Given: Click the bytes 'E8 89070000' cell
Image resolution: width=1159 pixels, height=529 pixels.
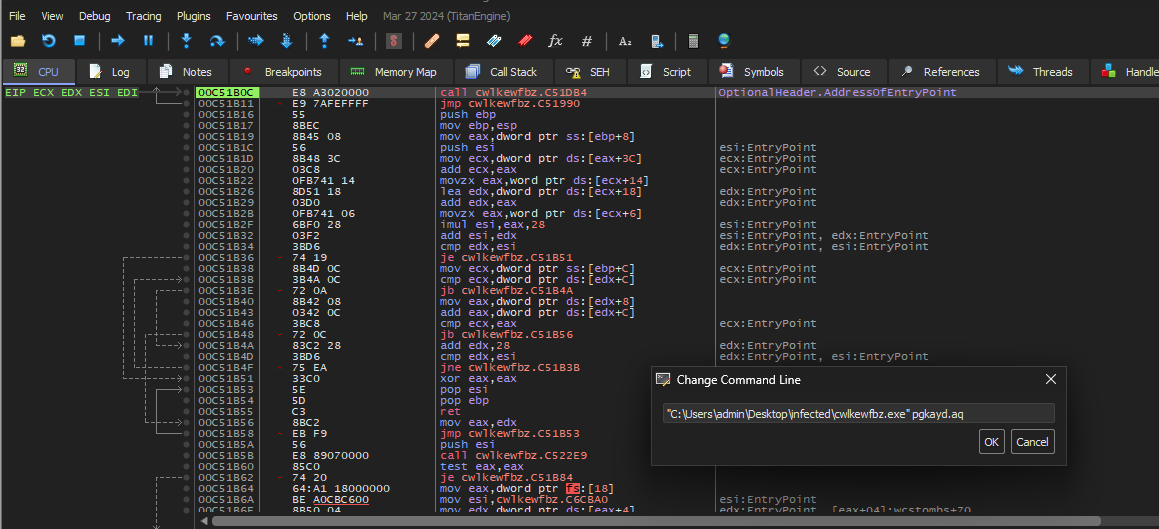Looking at the screenshot, I should pos(330,455).
